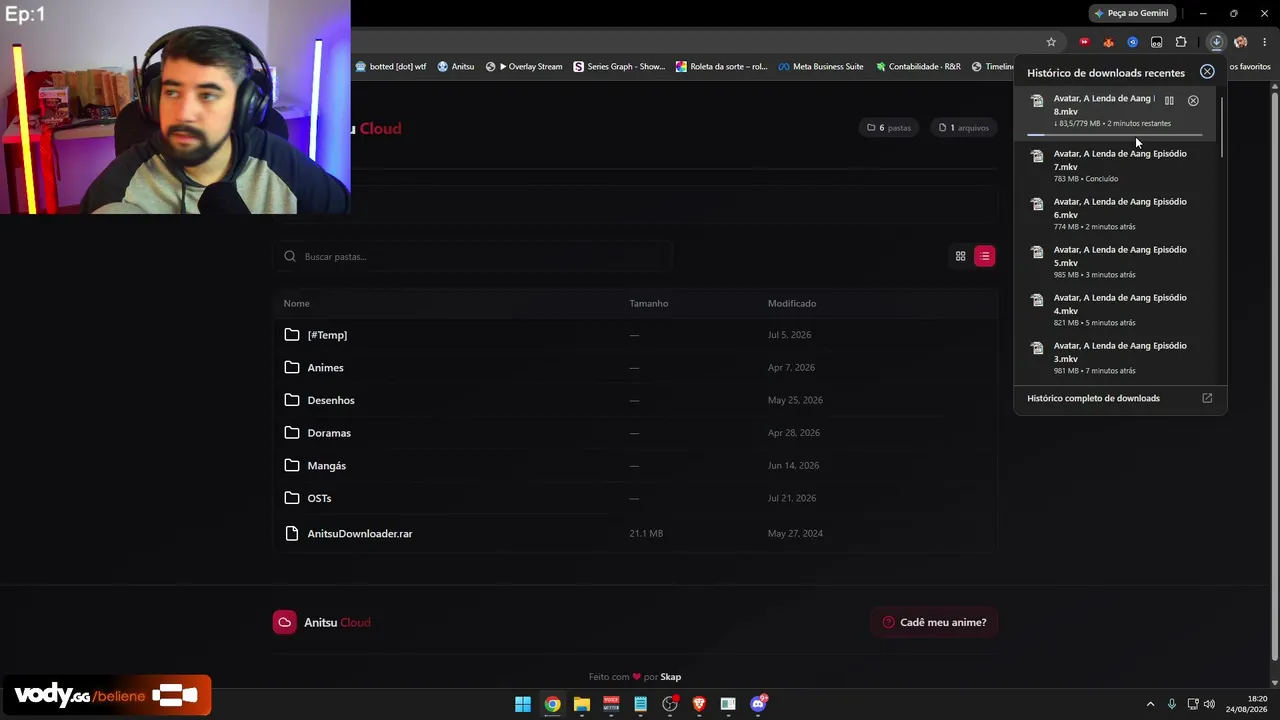Open the taskbar volume control
This screenshot has width=1280, height=720.
tap(1210, 704)
